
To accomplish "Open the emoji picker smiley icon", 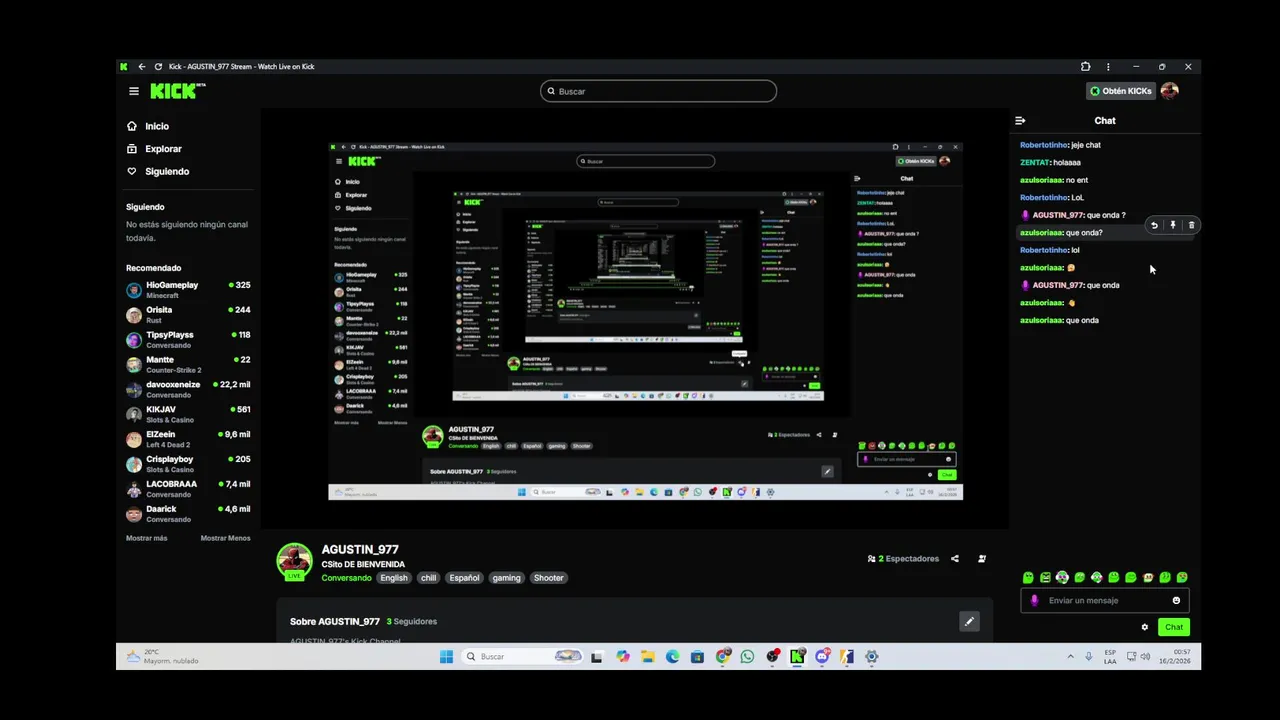I will point(1176,601).
